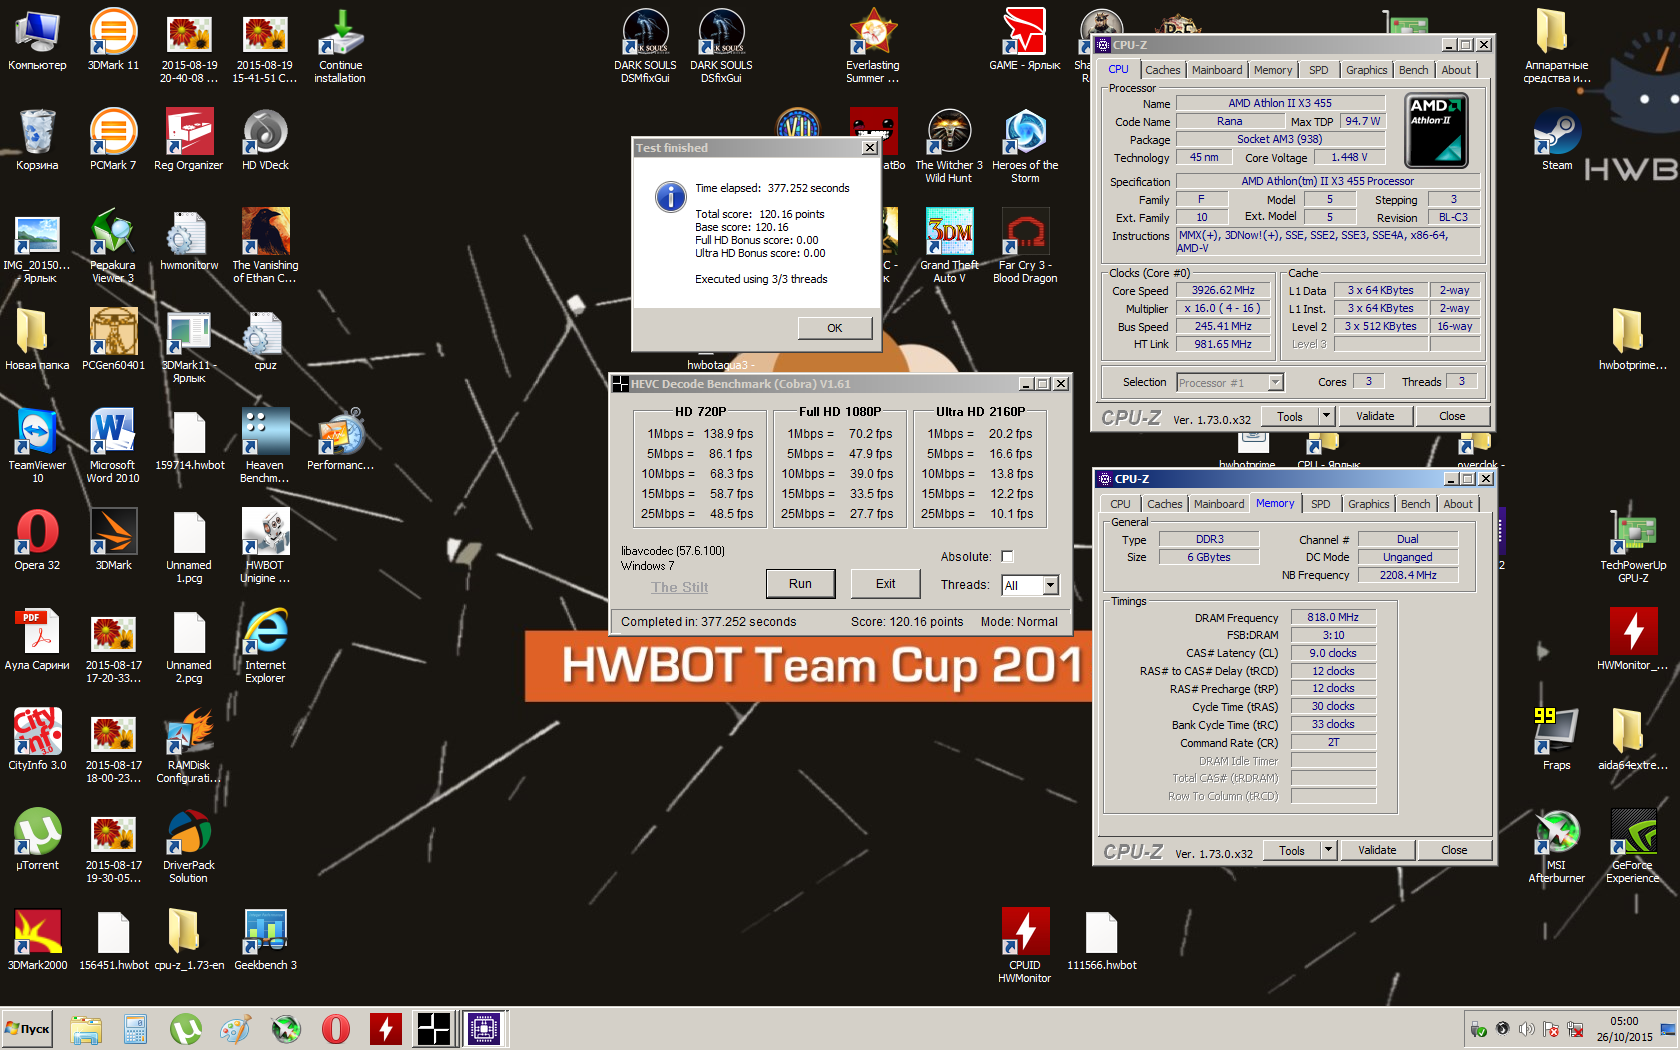Expand the Processor #1 selection dropdown
Viewport: 1680px width, 1050px height.
coord(1275,382)
